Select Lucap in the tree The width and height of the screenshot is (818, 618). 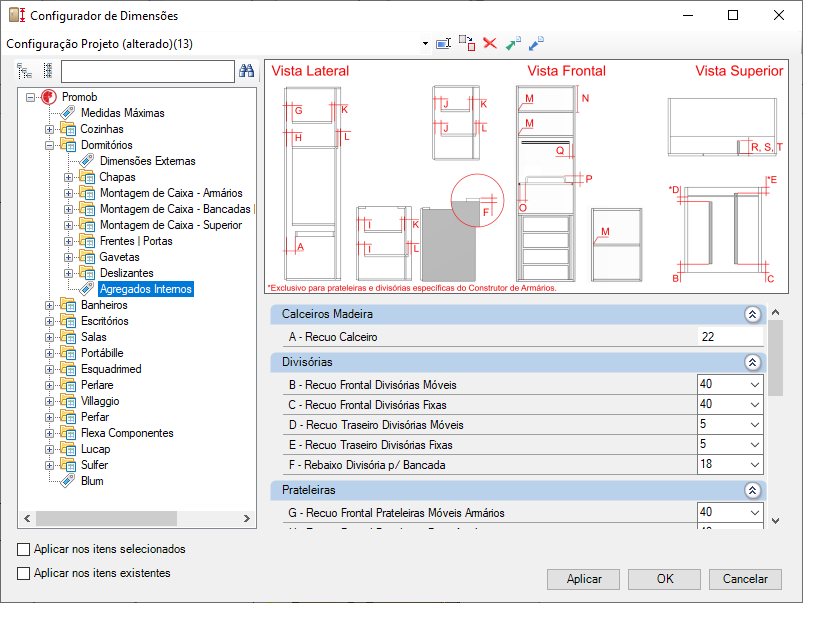pyautogui.click(x=95, y=449)
